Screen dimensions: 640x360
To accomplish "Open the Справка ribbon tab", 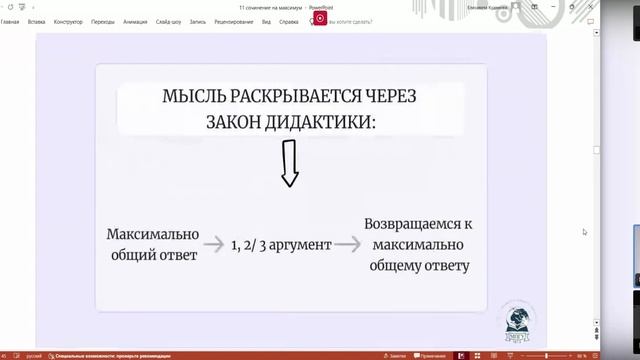I will tap(289, 22).
